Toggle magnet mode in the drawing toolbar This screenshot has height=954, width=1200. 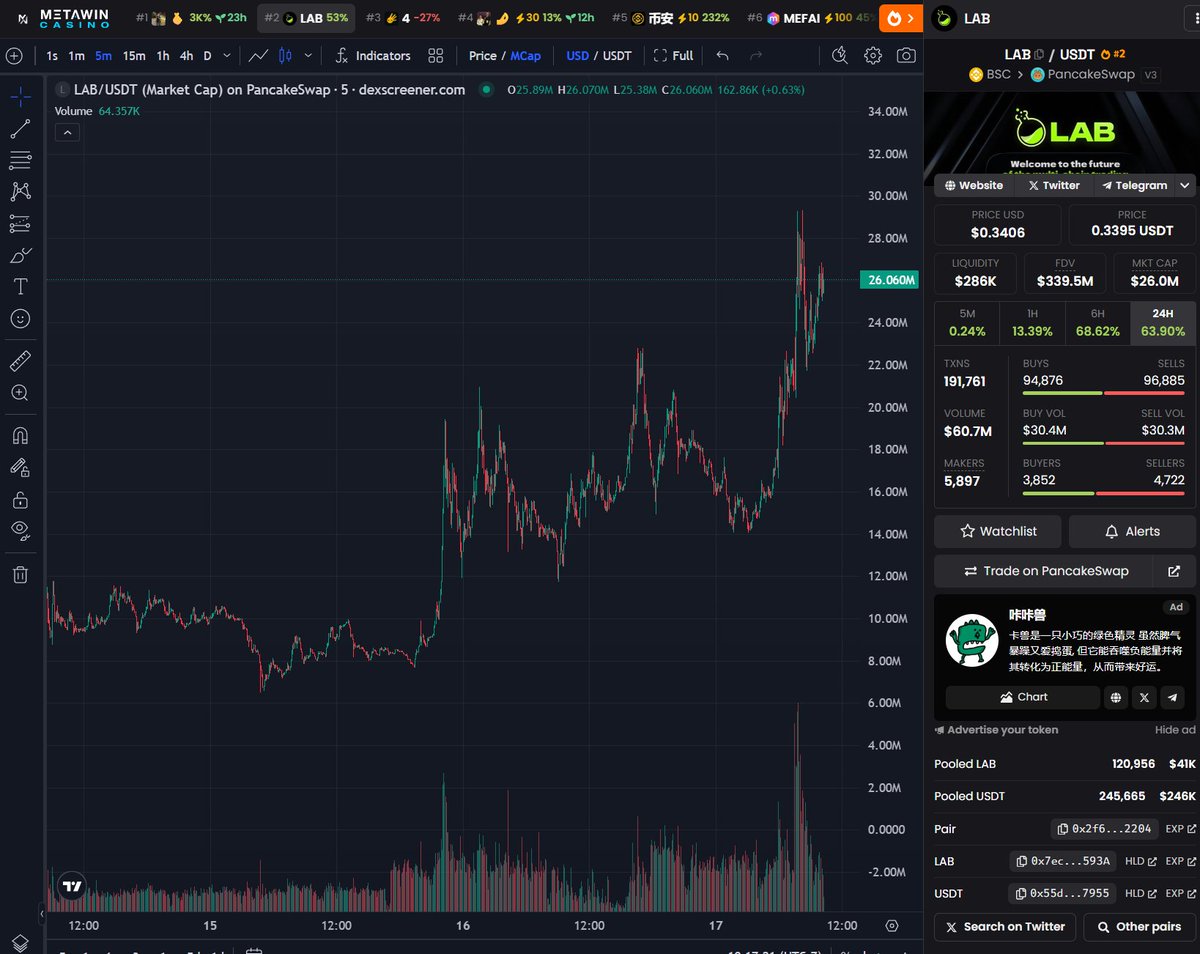tap(20, 435)
